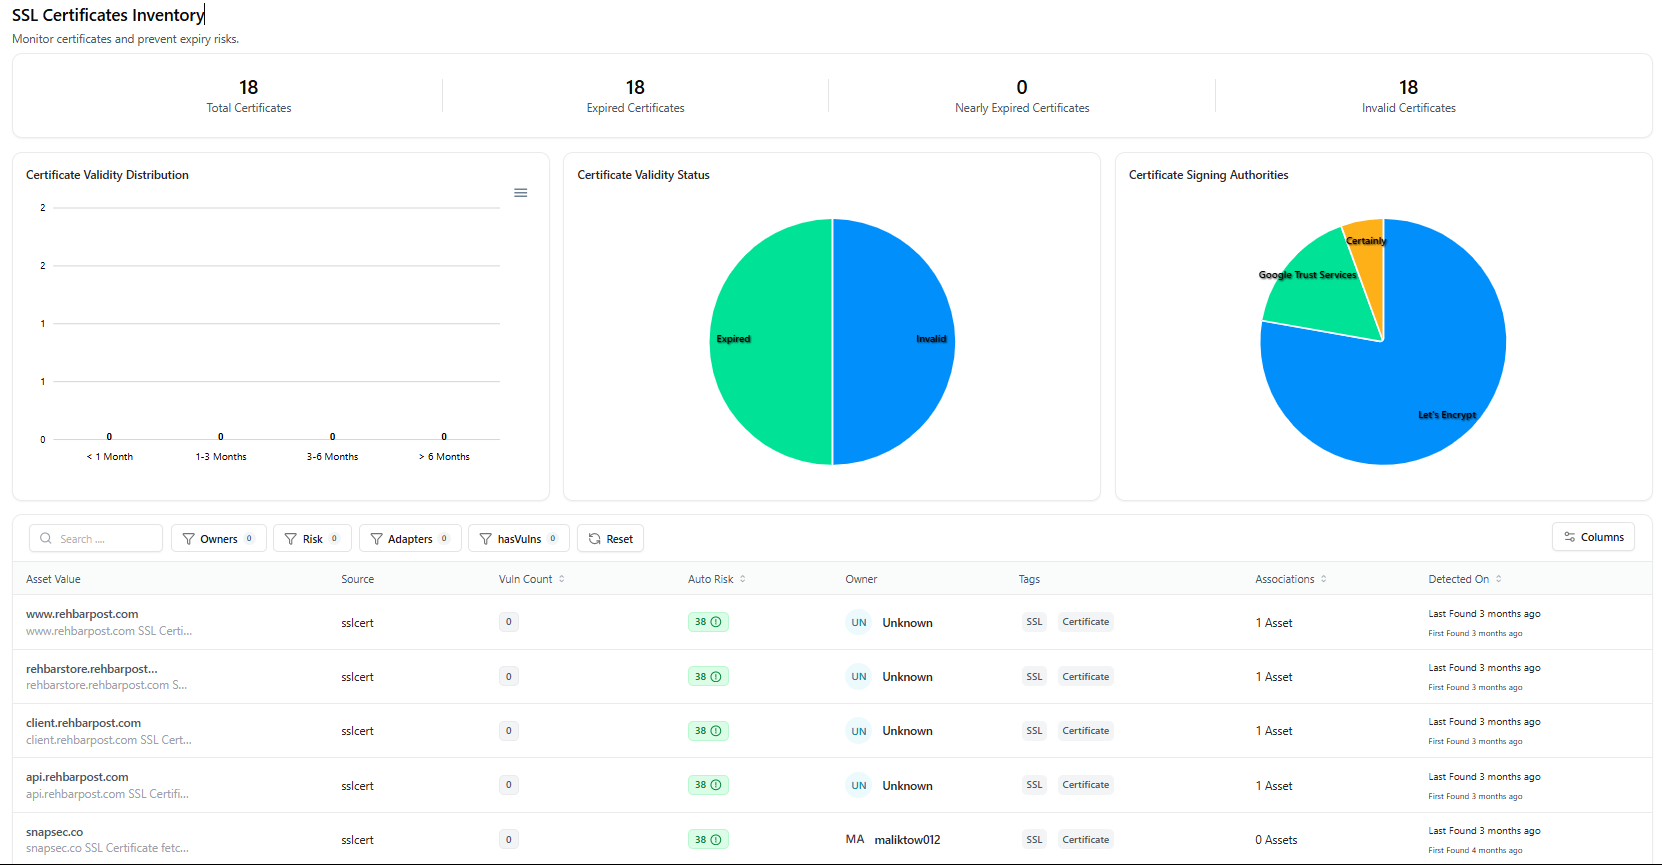
Task: Click SSL tag in www.rehbarpost.com row
Action: click(x=1034, y=622)
